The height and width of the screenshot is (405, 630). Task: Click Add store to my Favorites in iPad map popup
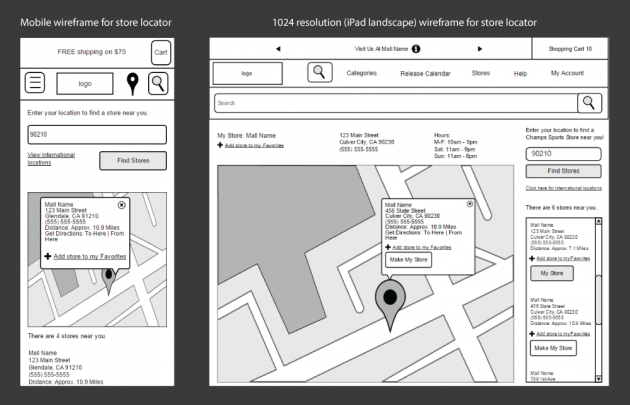pos(422,248)
